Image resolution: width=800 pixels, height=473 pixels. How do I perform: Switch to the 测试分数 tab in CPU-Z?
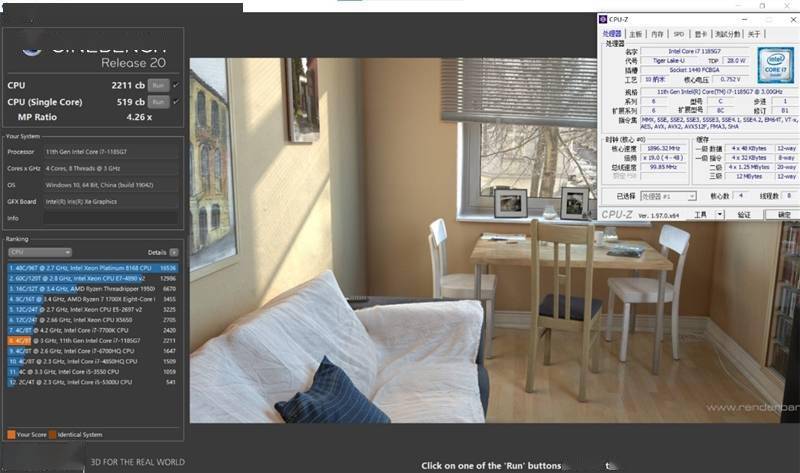pyautogui.click(x=728, y=34)
